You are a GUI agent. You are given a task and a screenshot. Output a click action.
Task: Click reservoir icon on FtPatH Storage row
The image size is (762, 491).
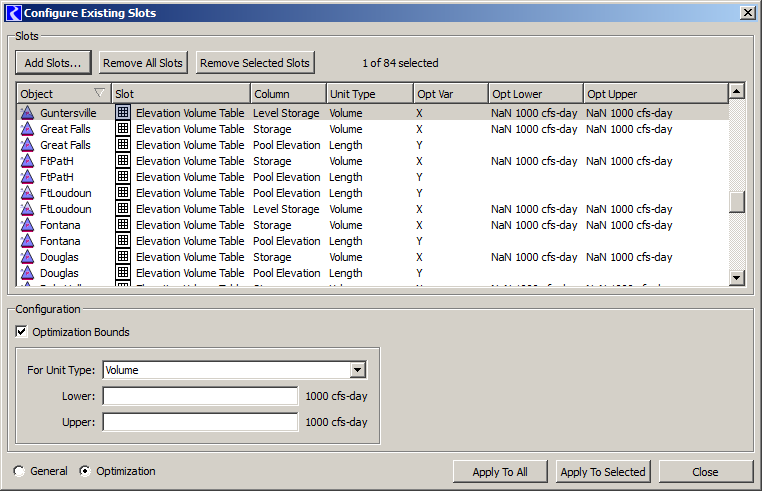click(x=27, y=161)
